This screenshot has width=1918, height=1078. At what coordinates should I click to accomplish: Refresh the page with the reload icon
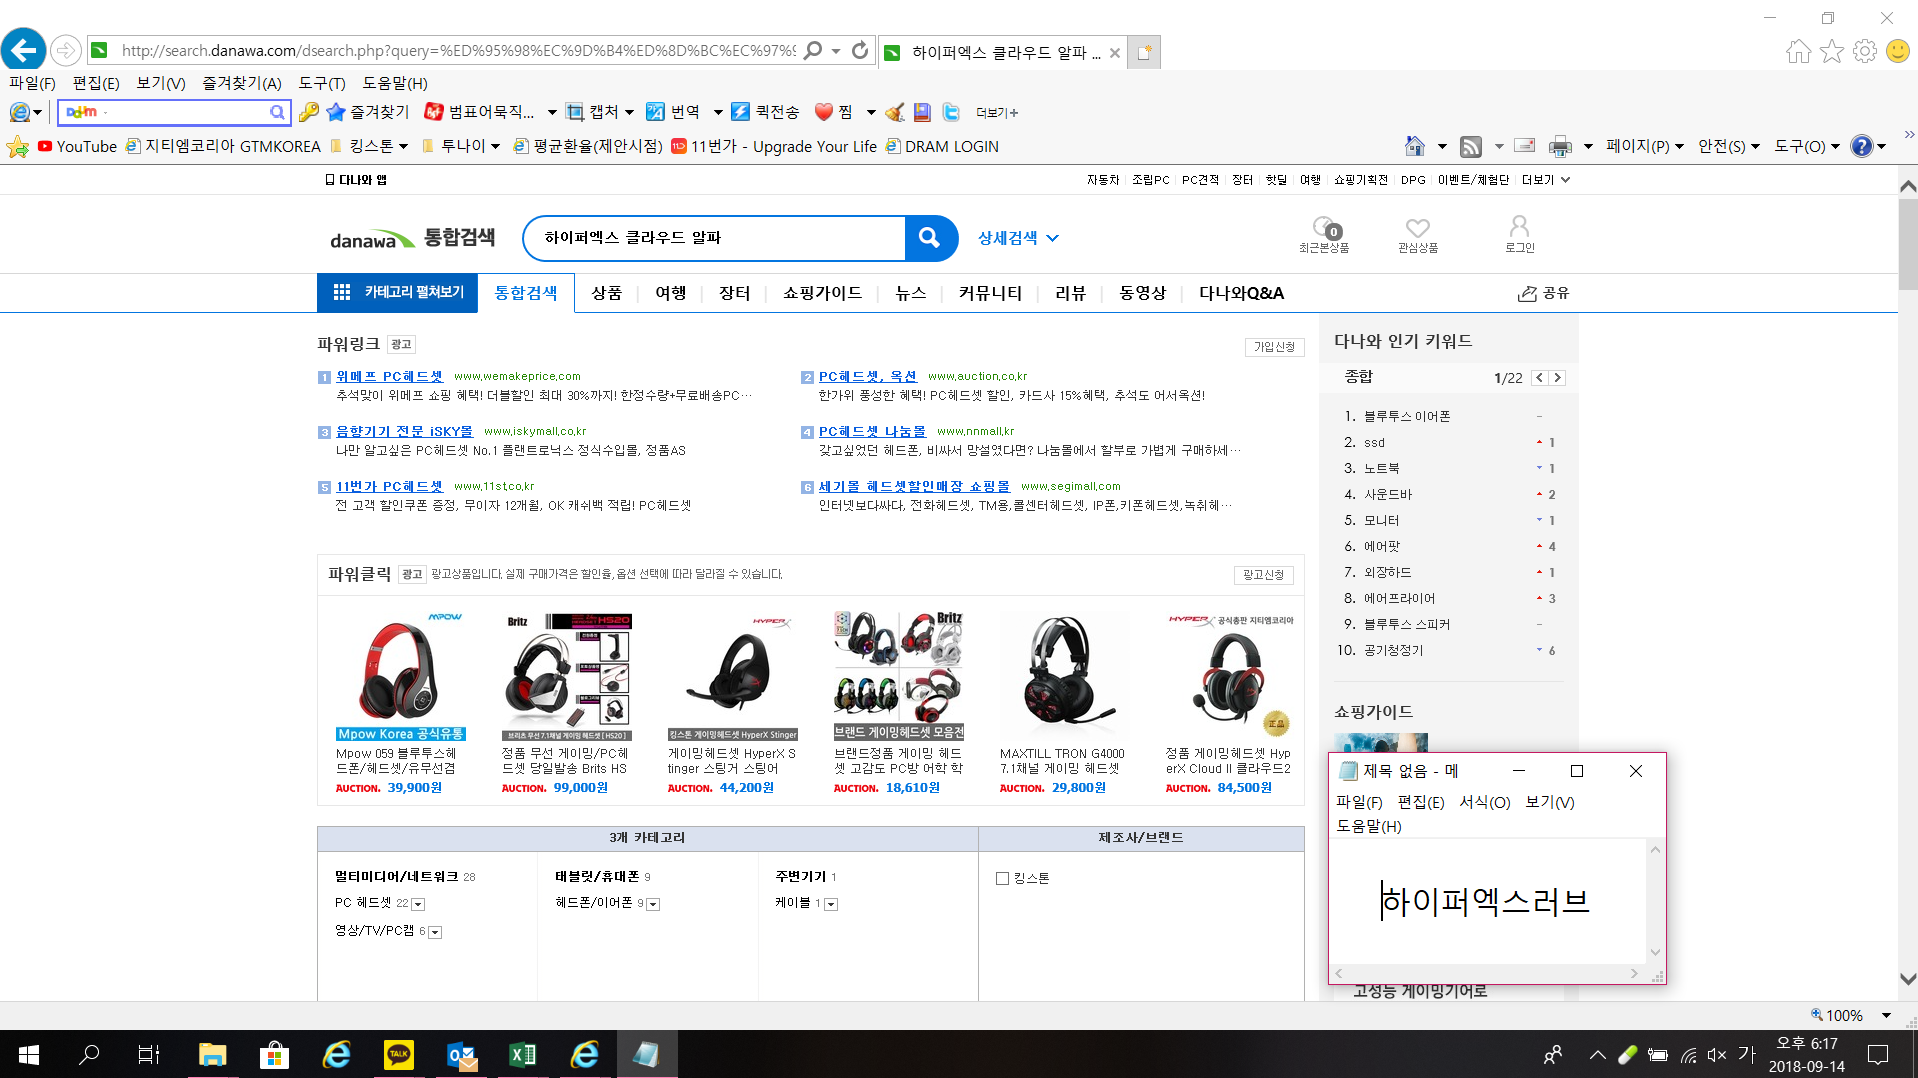pyautogui.click(x=860, y=50)
